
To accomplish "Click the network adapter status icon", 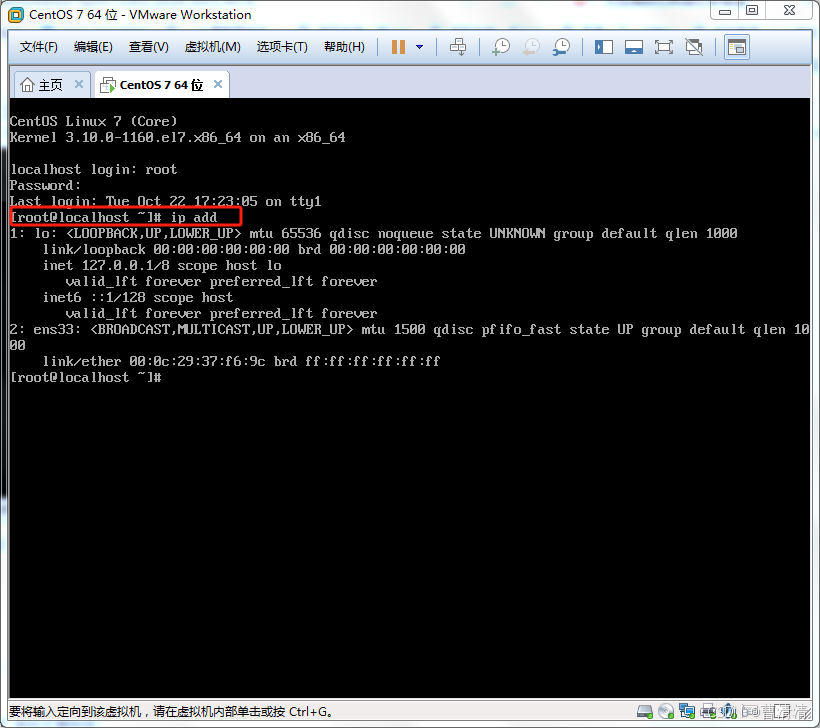I will coord(686,711).
